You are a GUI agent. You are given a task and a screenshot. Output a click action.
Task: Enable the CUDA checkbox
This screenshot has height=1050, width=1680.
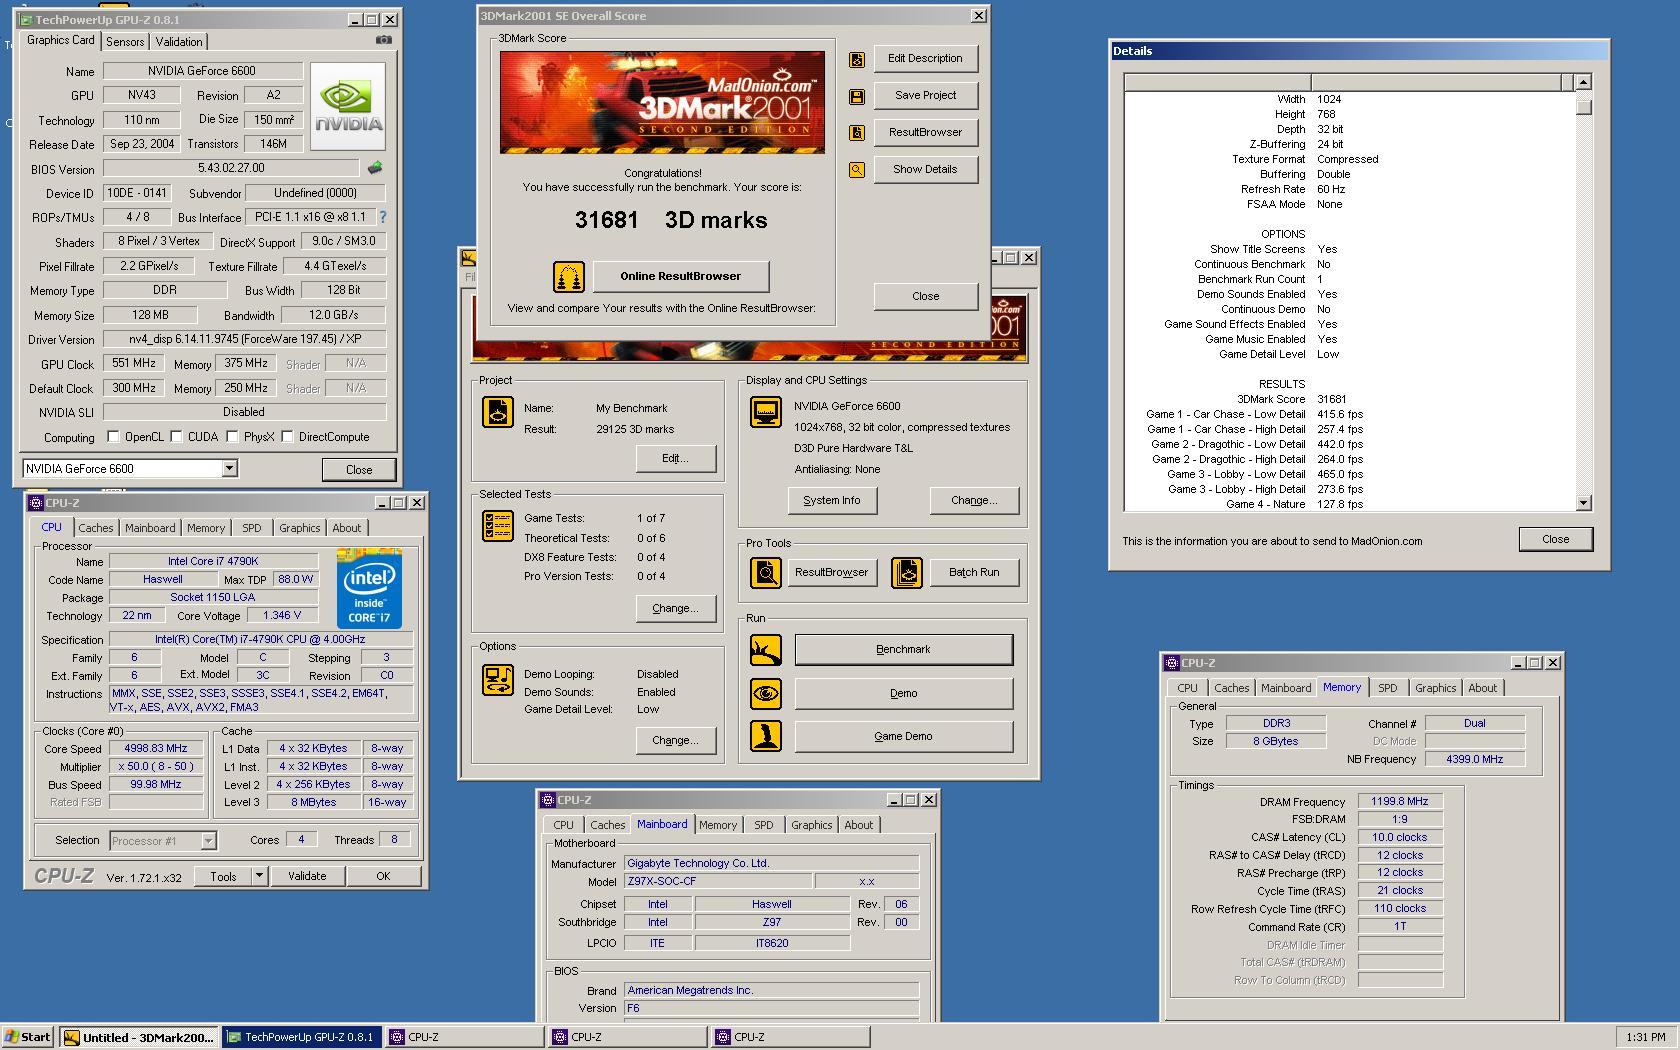(176, 437)
